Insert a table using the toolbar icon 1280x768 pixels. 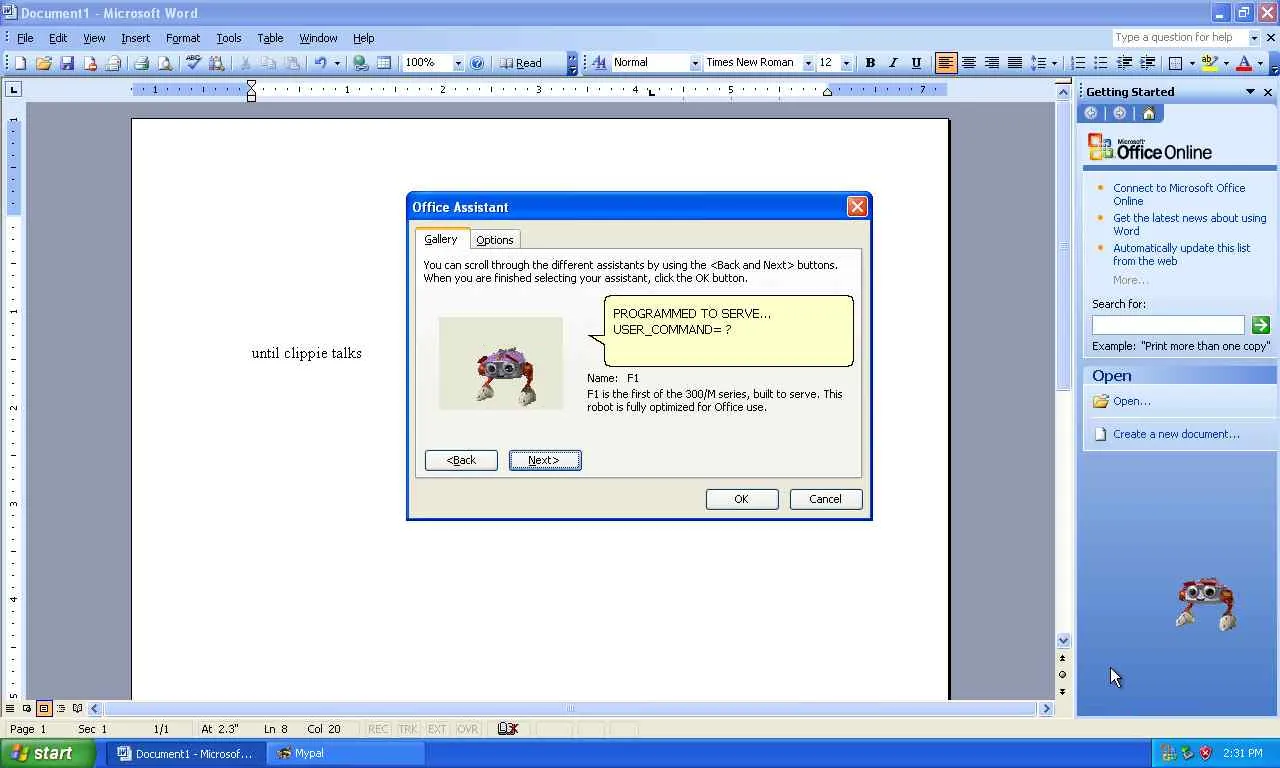pyautogui.click(x=384, y=63)
